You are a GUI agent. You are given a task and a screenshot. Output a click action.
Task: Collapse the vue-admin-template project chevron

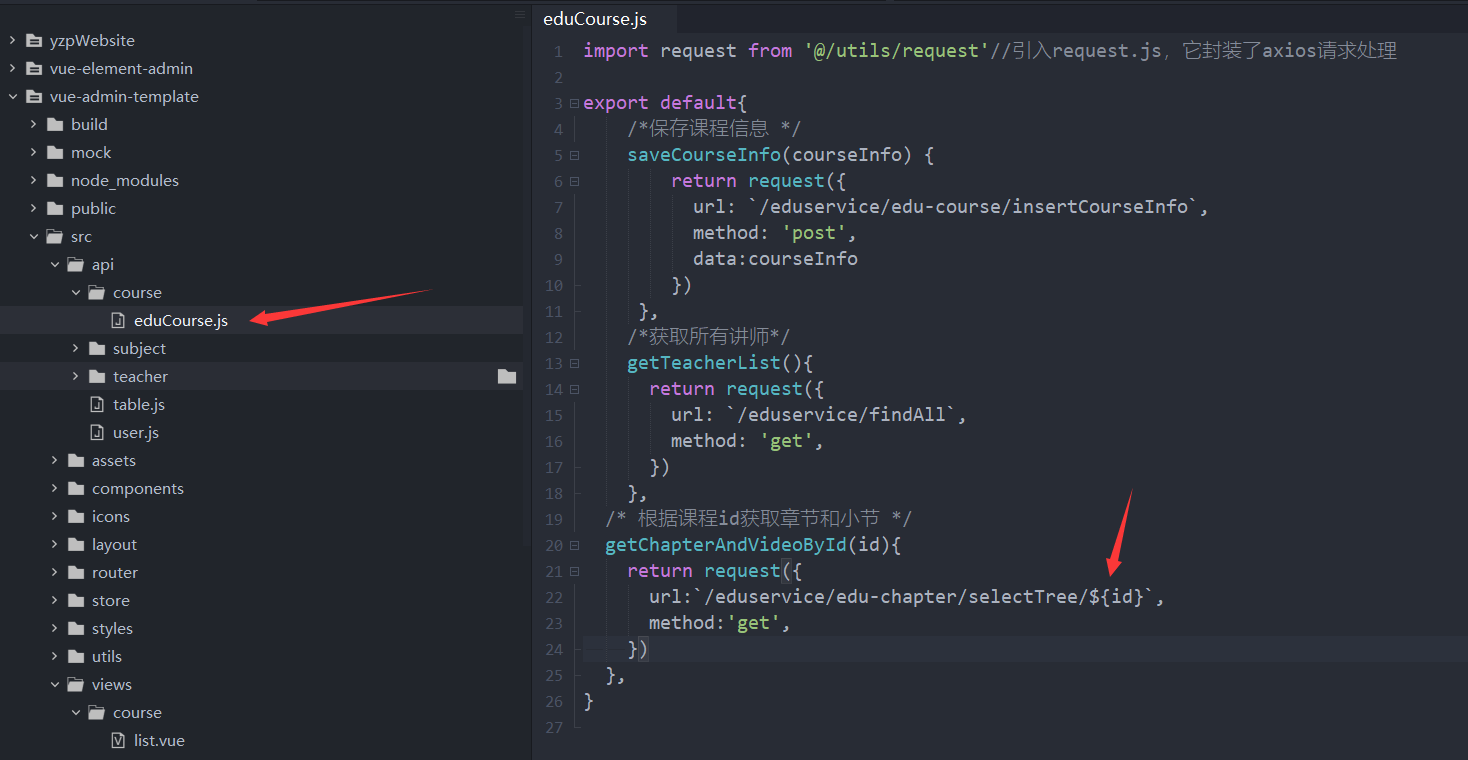point(12,97)
